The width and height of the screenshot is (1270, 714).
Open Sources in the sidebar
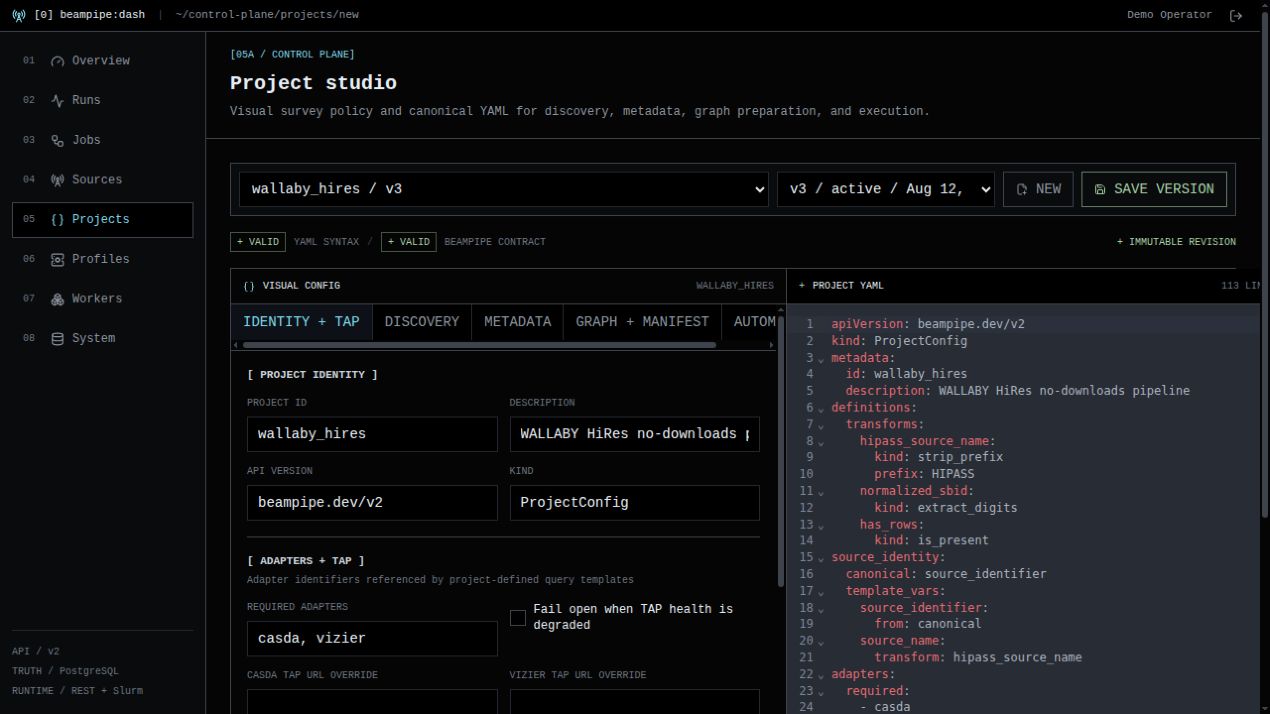point(102,180)
